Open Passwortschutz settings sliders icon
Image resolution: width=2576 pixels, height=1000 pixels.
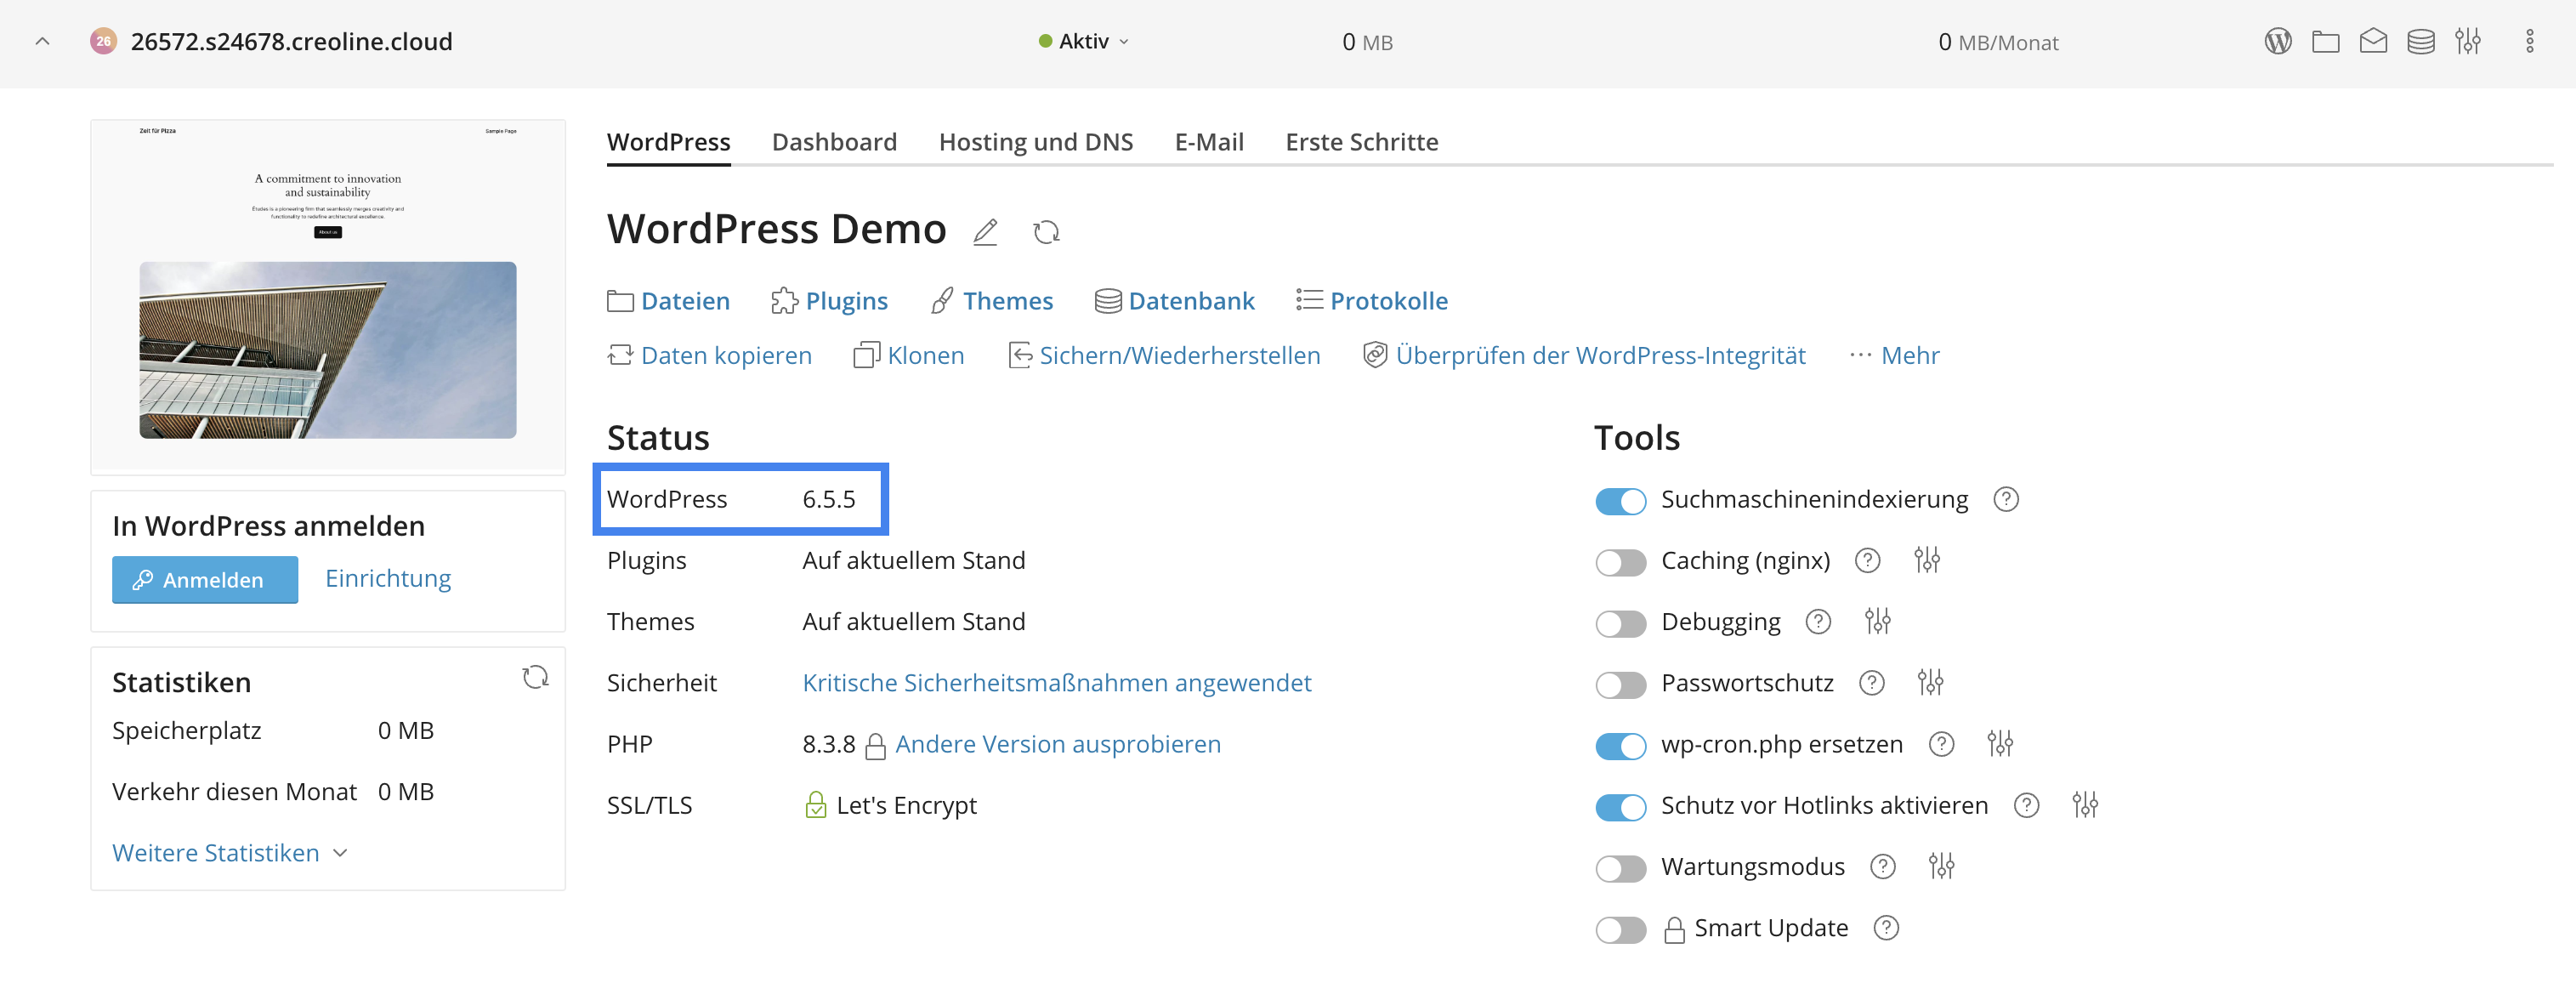tap(1930, 683)
